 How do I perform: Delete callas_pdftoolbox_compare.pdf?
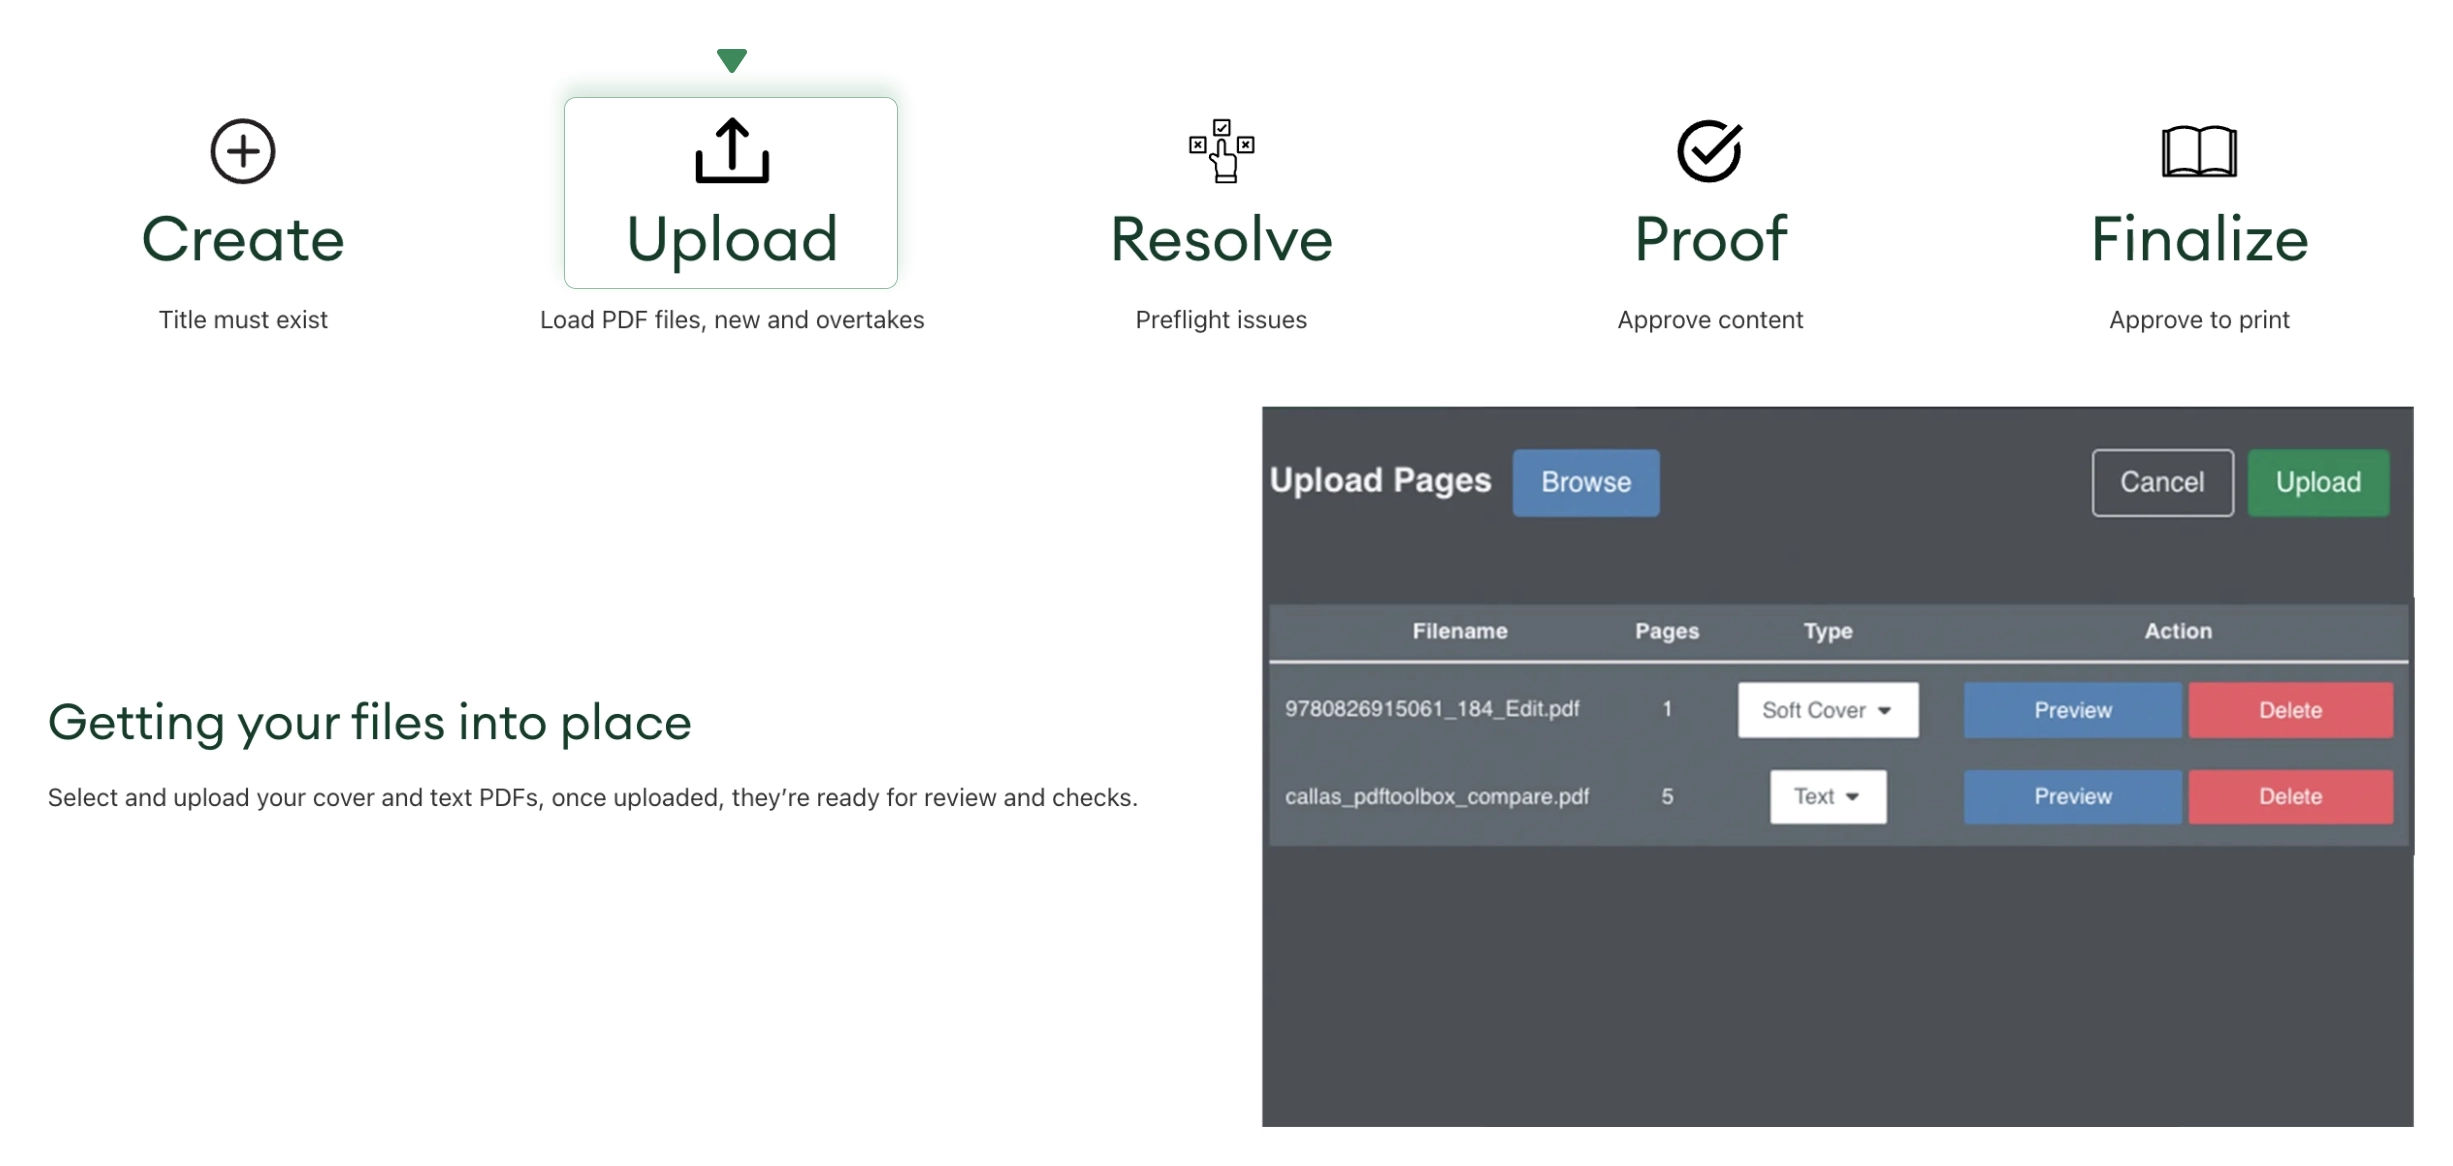2290,797
